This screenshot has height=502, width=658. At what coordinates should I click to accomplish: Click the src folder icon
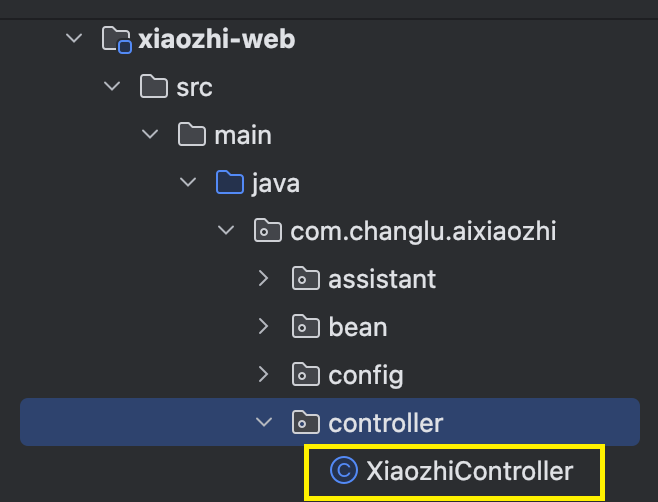[154, 86]
